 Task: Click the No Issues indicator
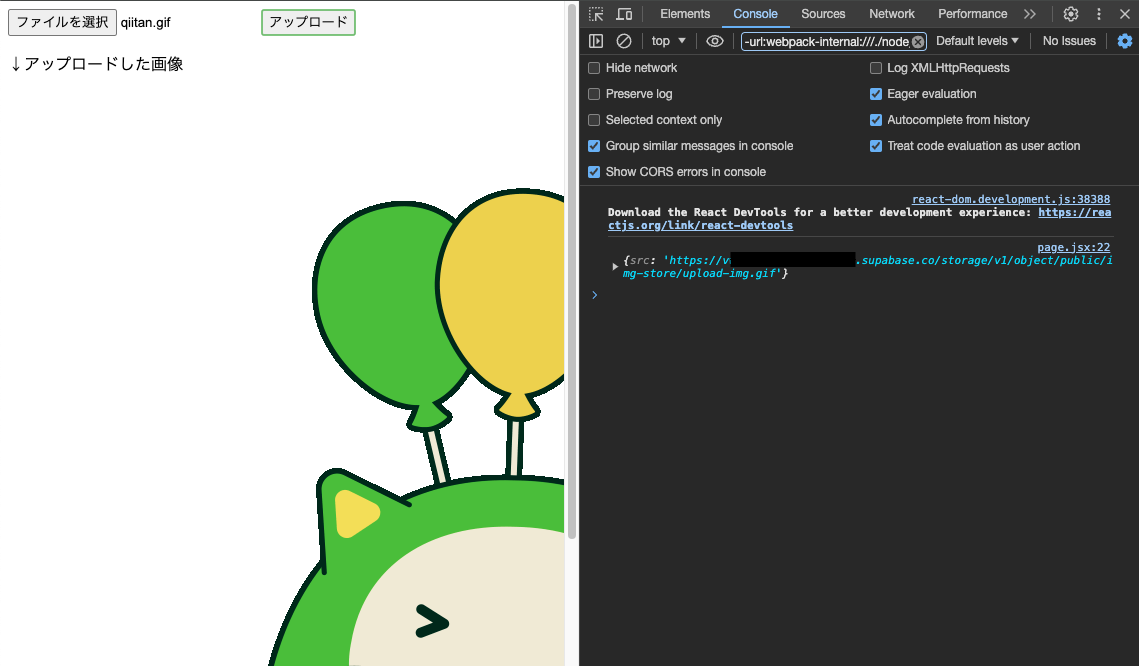click(1069, 41)
